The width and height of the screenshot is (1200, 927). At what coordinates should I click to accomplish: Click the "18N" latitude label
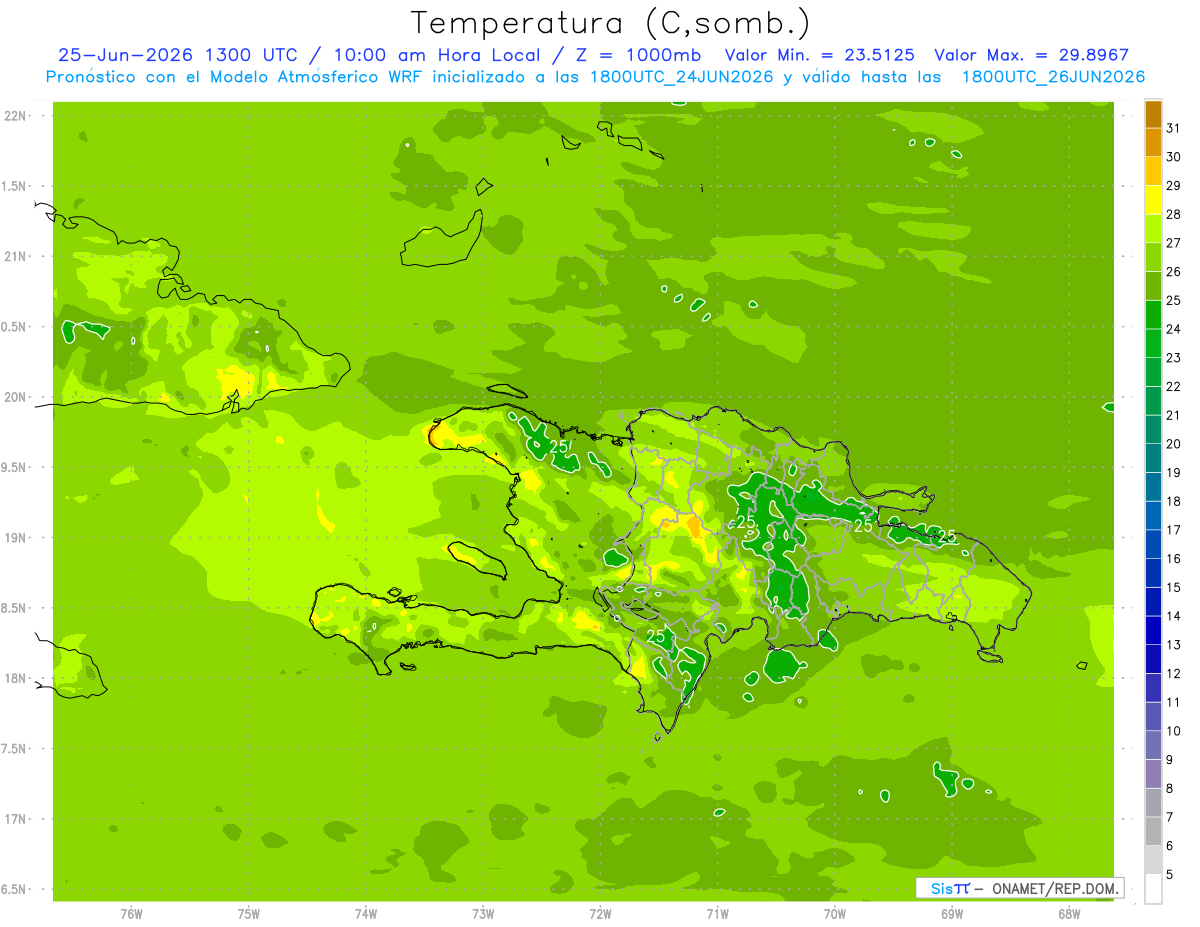click(15, 678)
